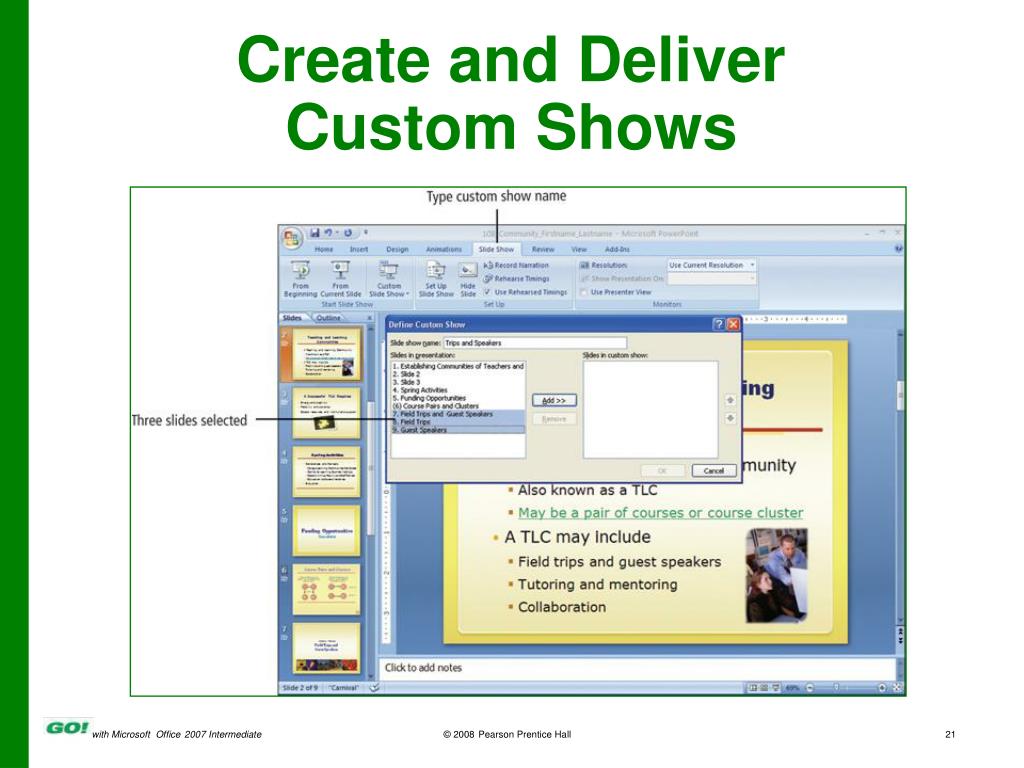Viewport: 1024px width, 768px height.
Task: Click spell check icon in status bar
Action: pyautogui.click(x=374, y=688)
